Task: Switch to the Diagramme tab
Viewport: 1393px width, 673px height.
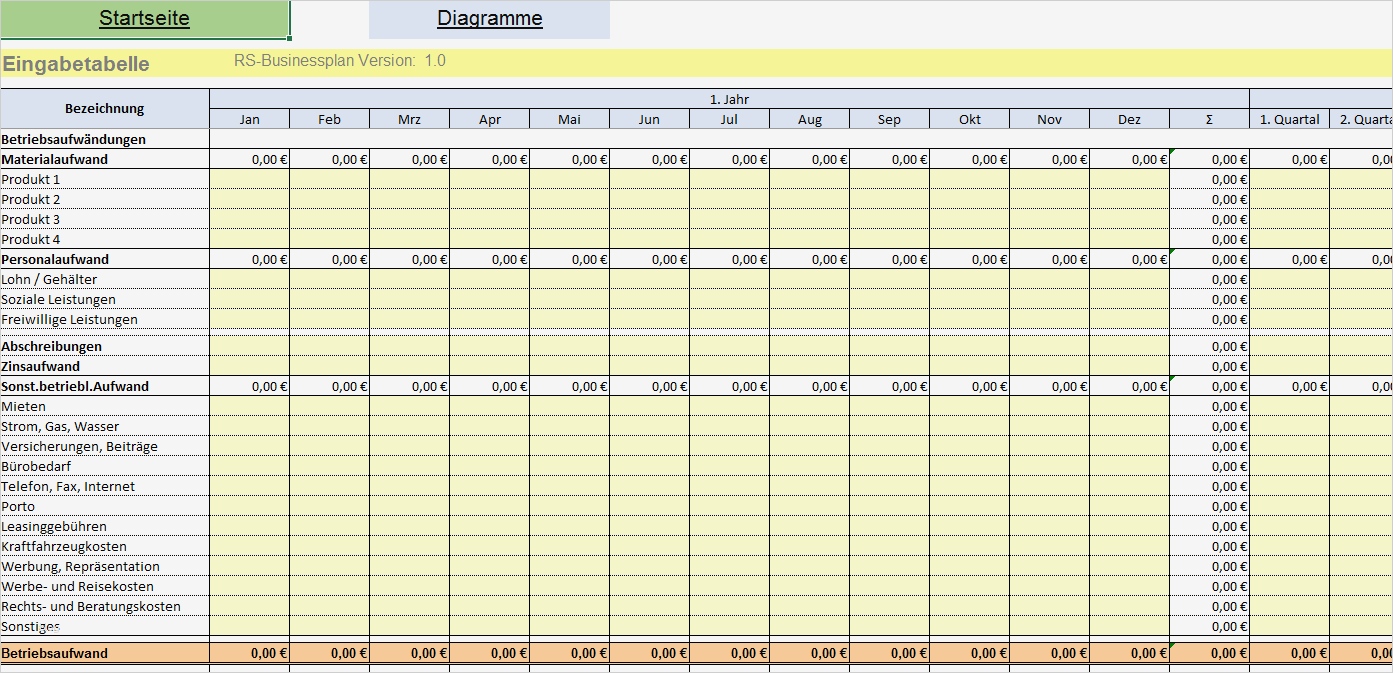Action: coord(489,18)
